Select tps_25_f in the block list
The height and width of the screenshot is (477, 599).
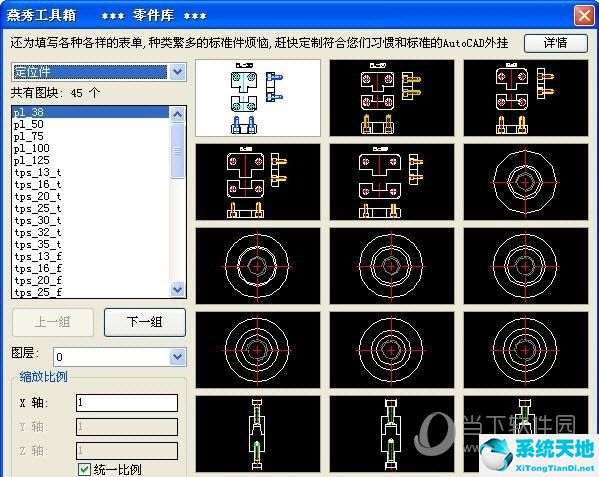click(x=91, y=292)
